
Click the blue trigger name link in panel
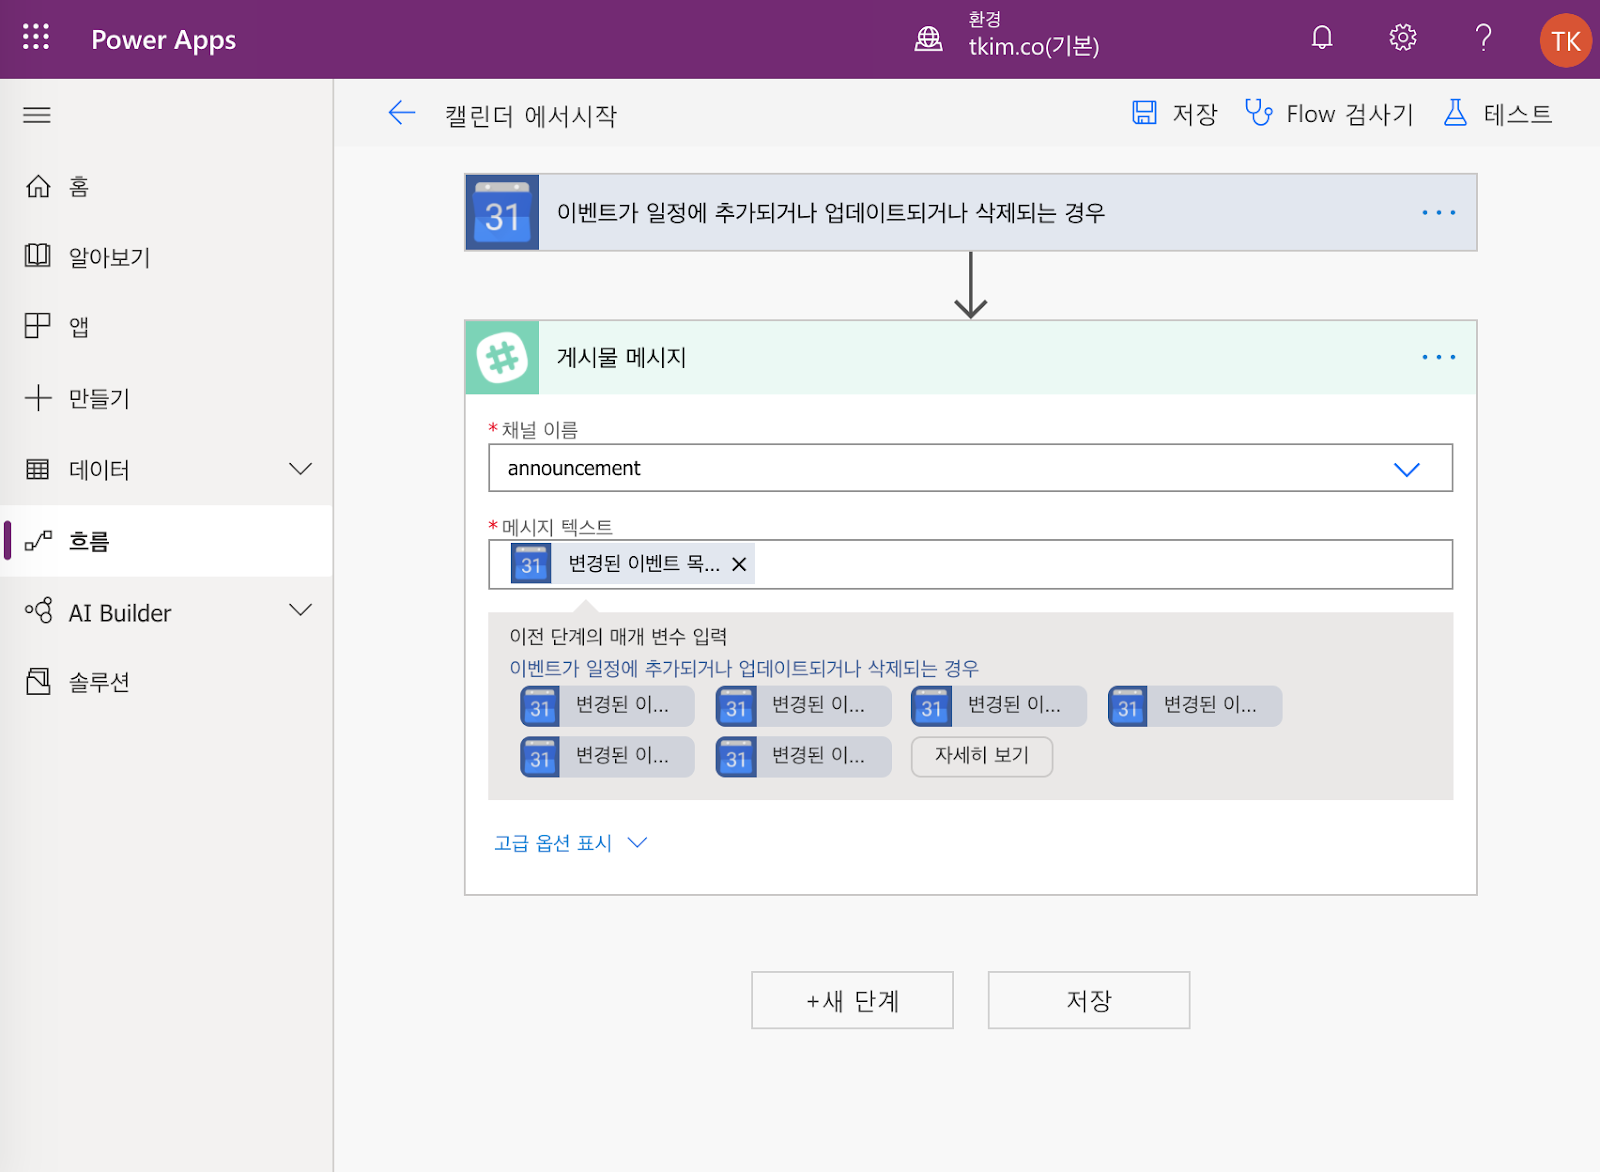[x=744, y=668]
